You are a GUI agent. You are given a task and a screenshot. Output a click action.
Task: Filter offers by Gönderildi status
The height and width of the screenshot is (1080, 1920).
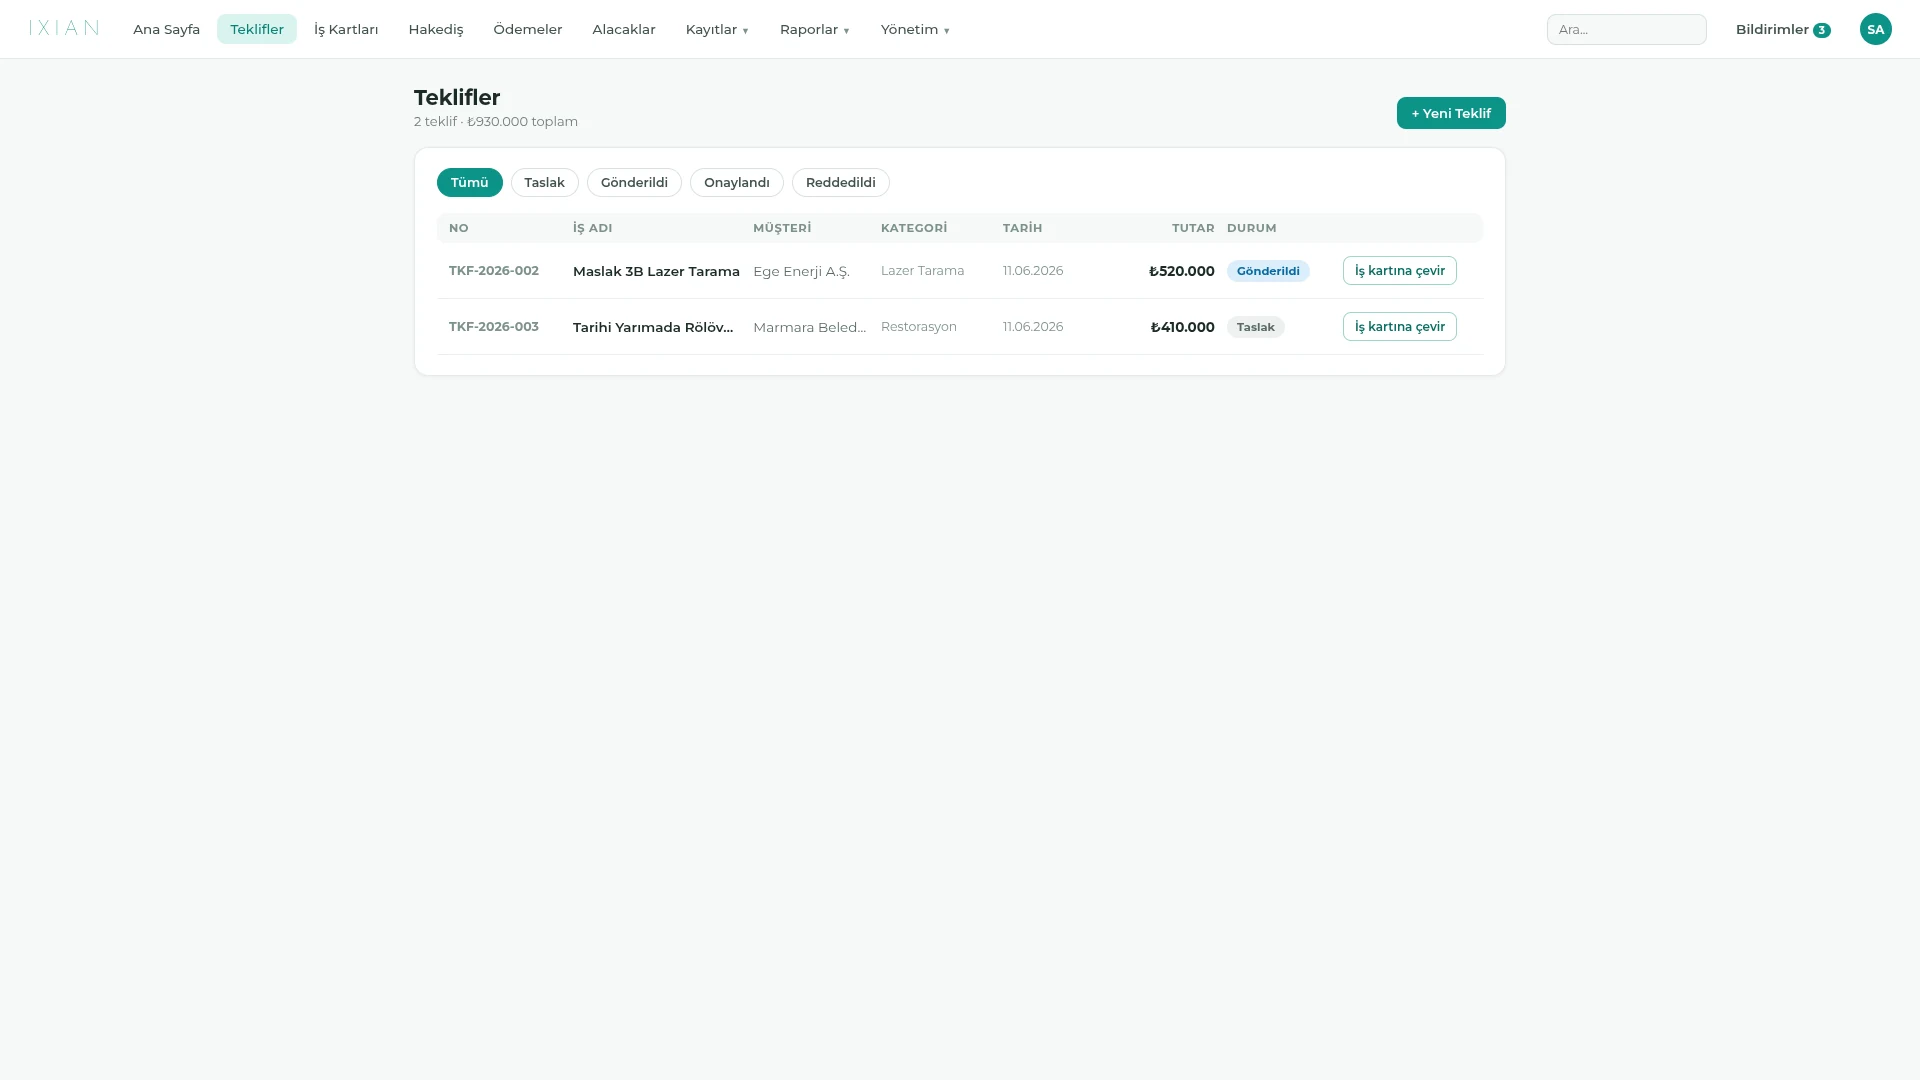coord(634,182)
